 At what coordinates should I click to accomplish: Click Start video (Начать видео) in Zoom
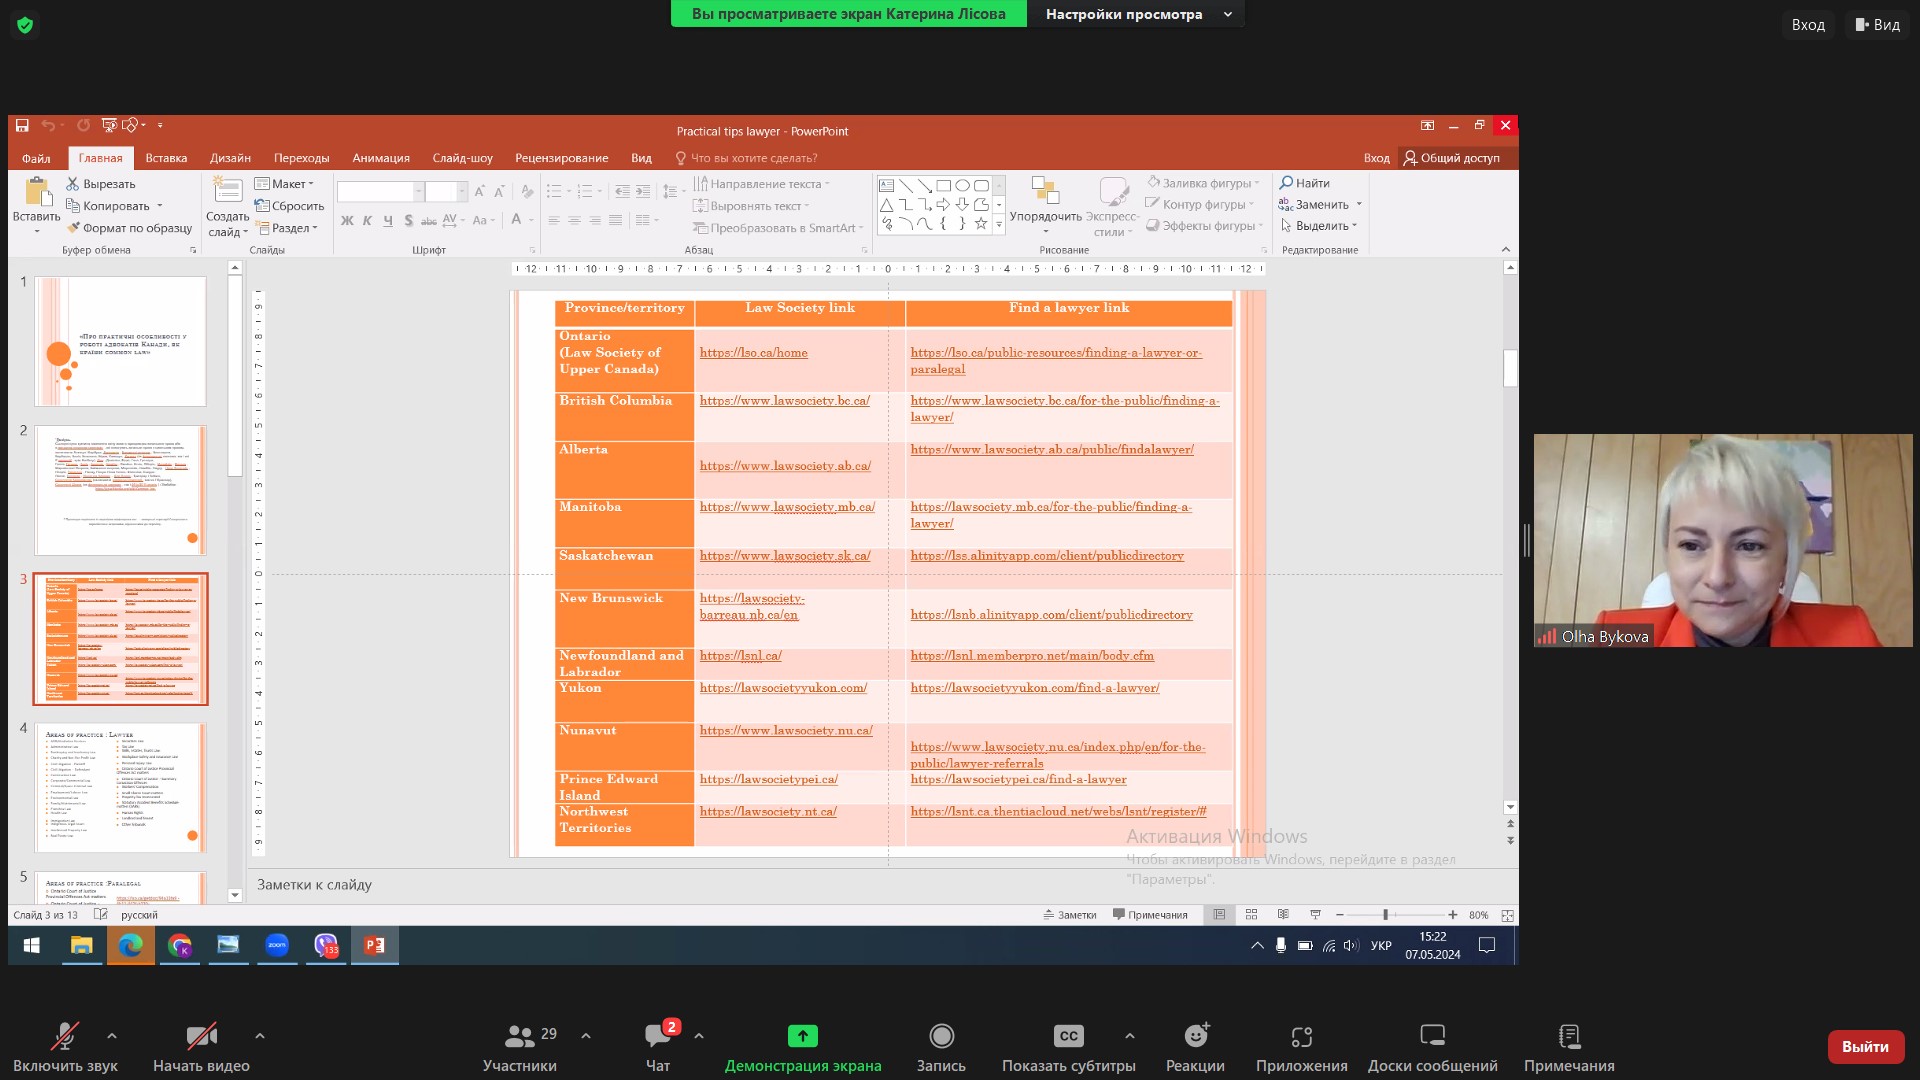(x=201, y=1047)
